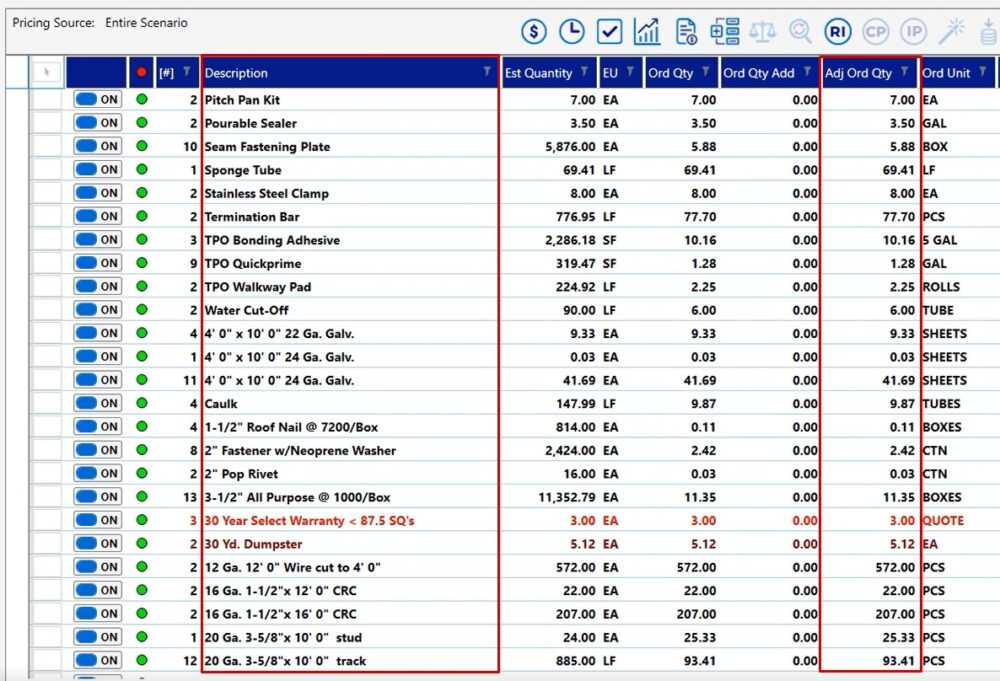Click the dollar sign pricing icon
This screenshot has height=681, width=1000.
point(534,32)
